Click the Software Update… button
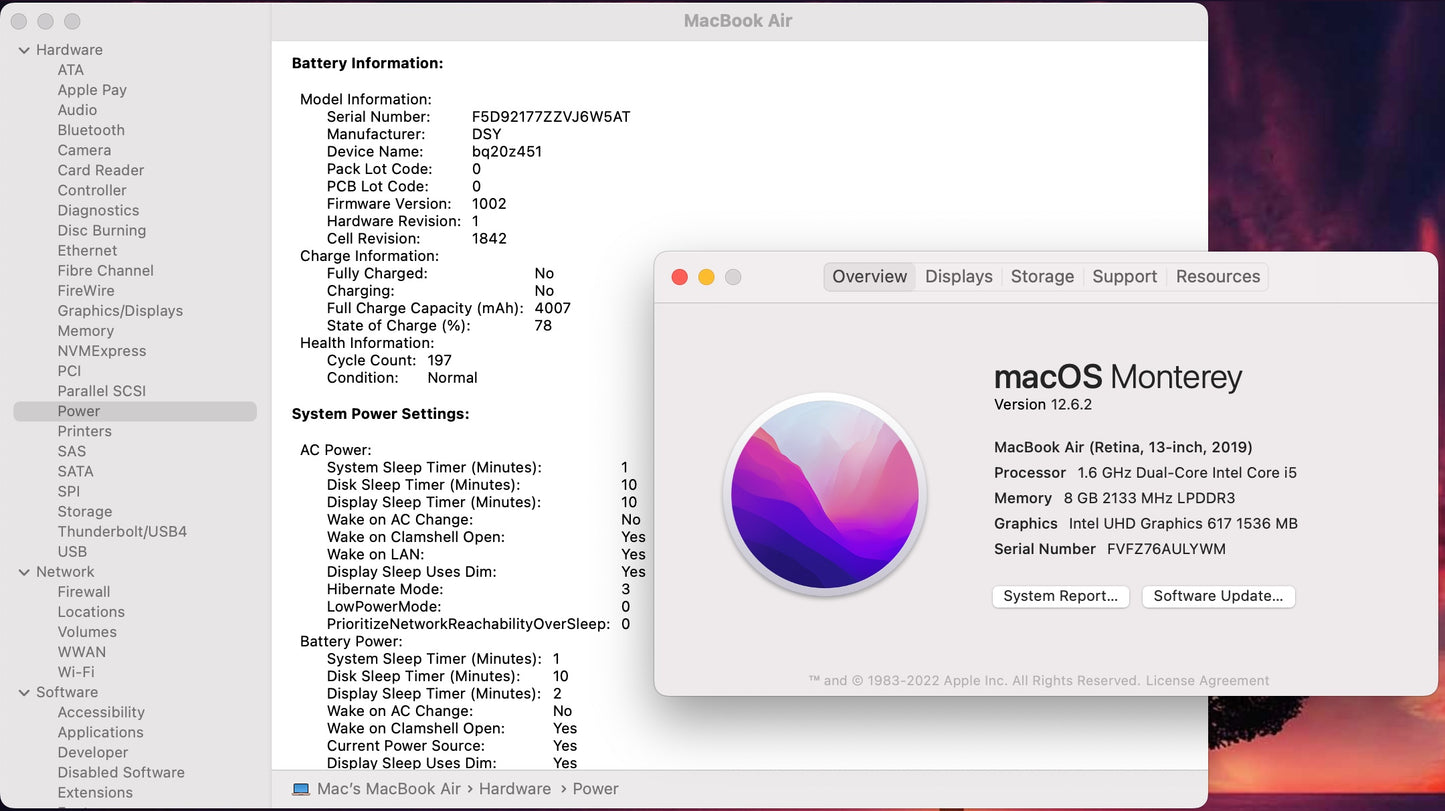Screen dimensions: 1445x811 coord(1218,596)
